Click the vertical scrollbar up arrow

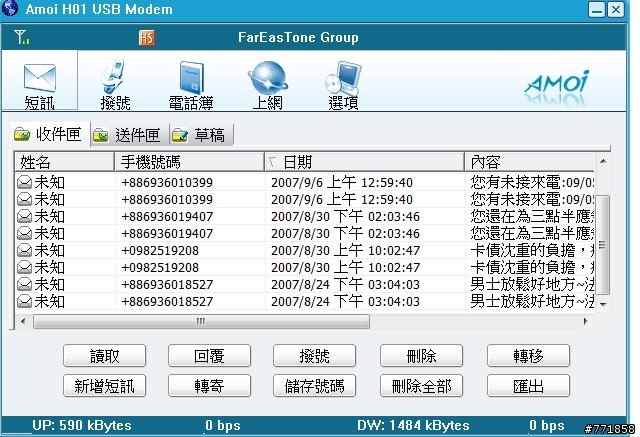(603, 162)
